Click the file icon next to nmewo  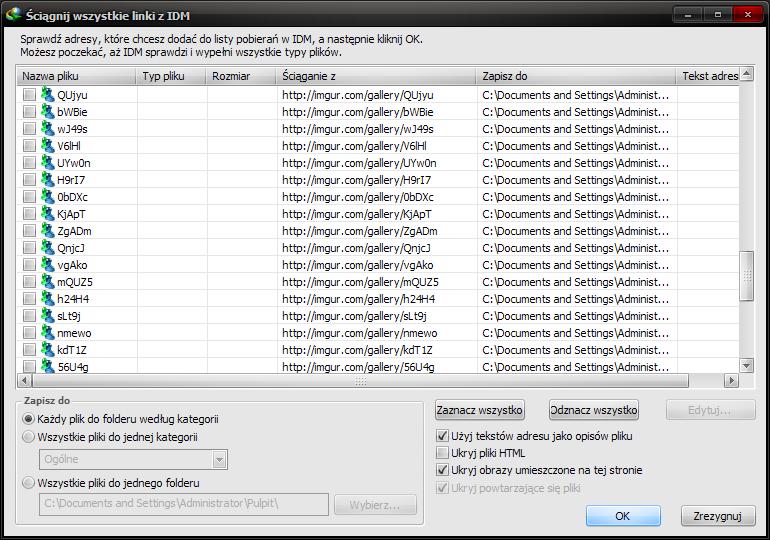click(48, 333)
